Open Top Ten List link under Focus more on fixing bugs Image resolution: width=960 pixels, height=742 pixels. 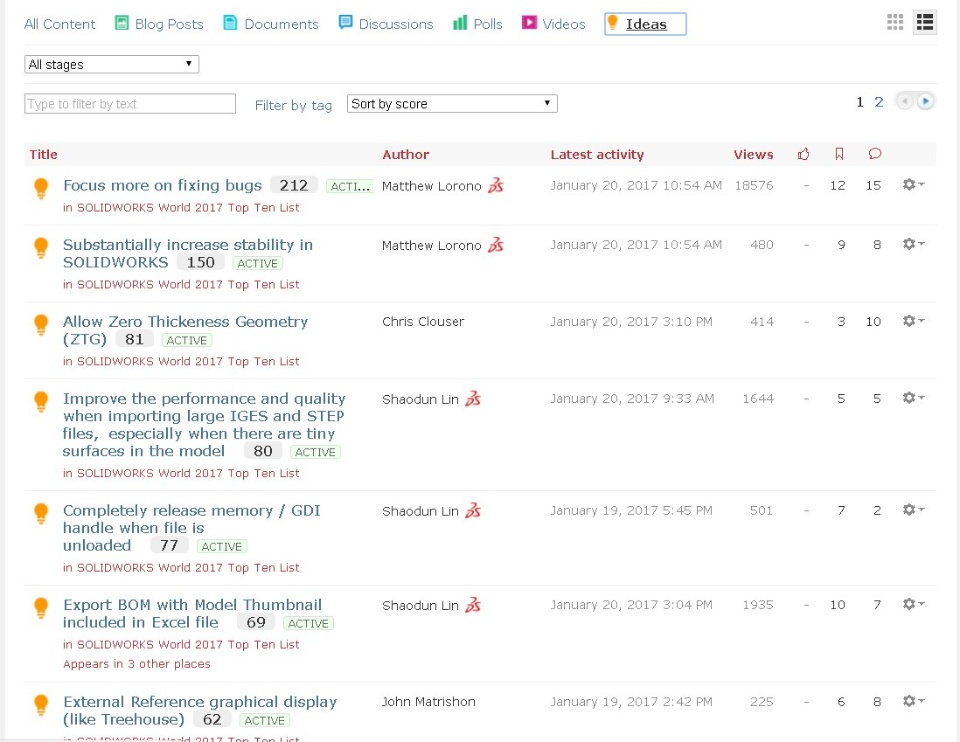point(188,208)
